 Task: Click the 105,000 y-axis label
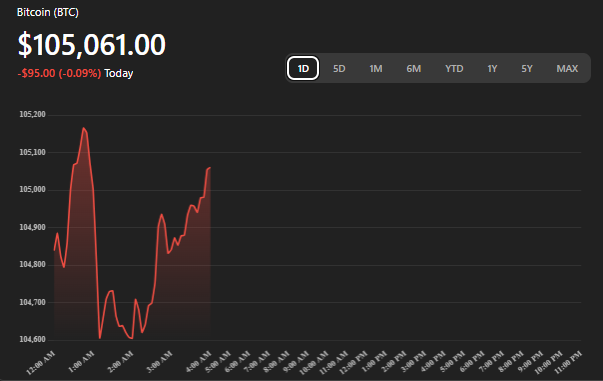point(32,189)
